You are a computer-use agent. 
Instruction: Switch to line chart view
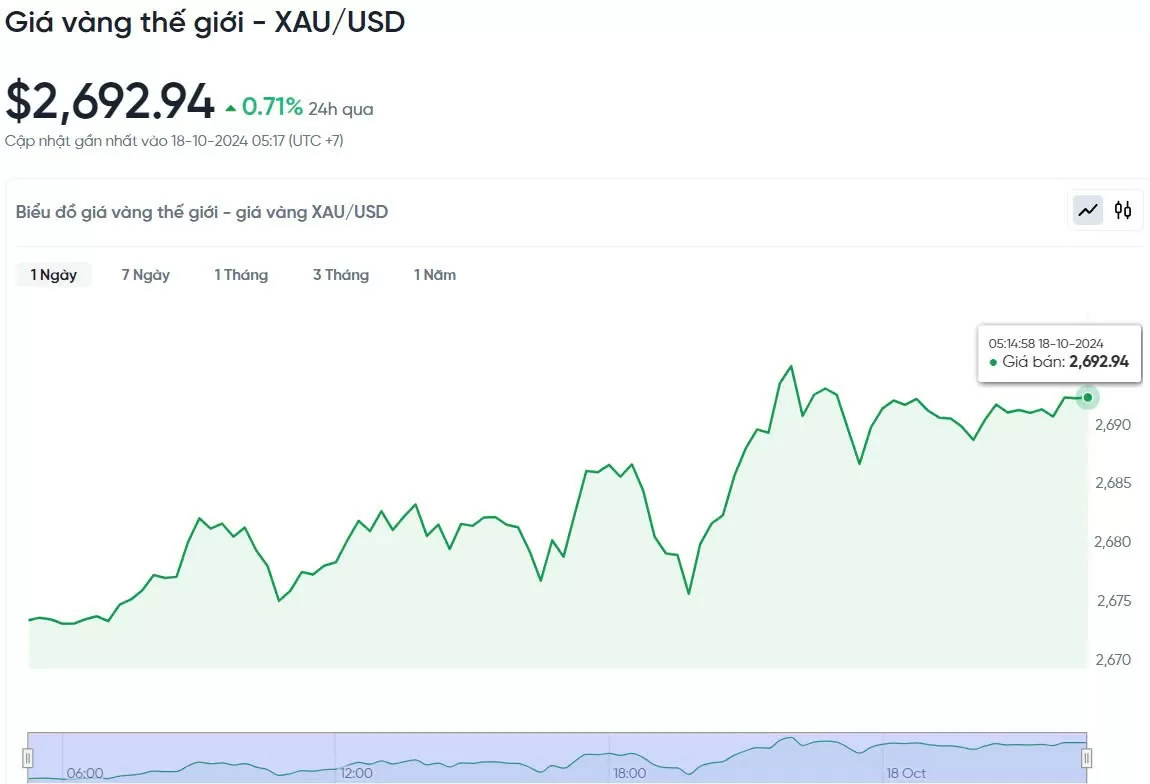pos(1088,210)
